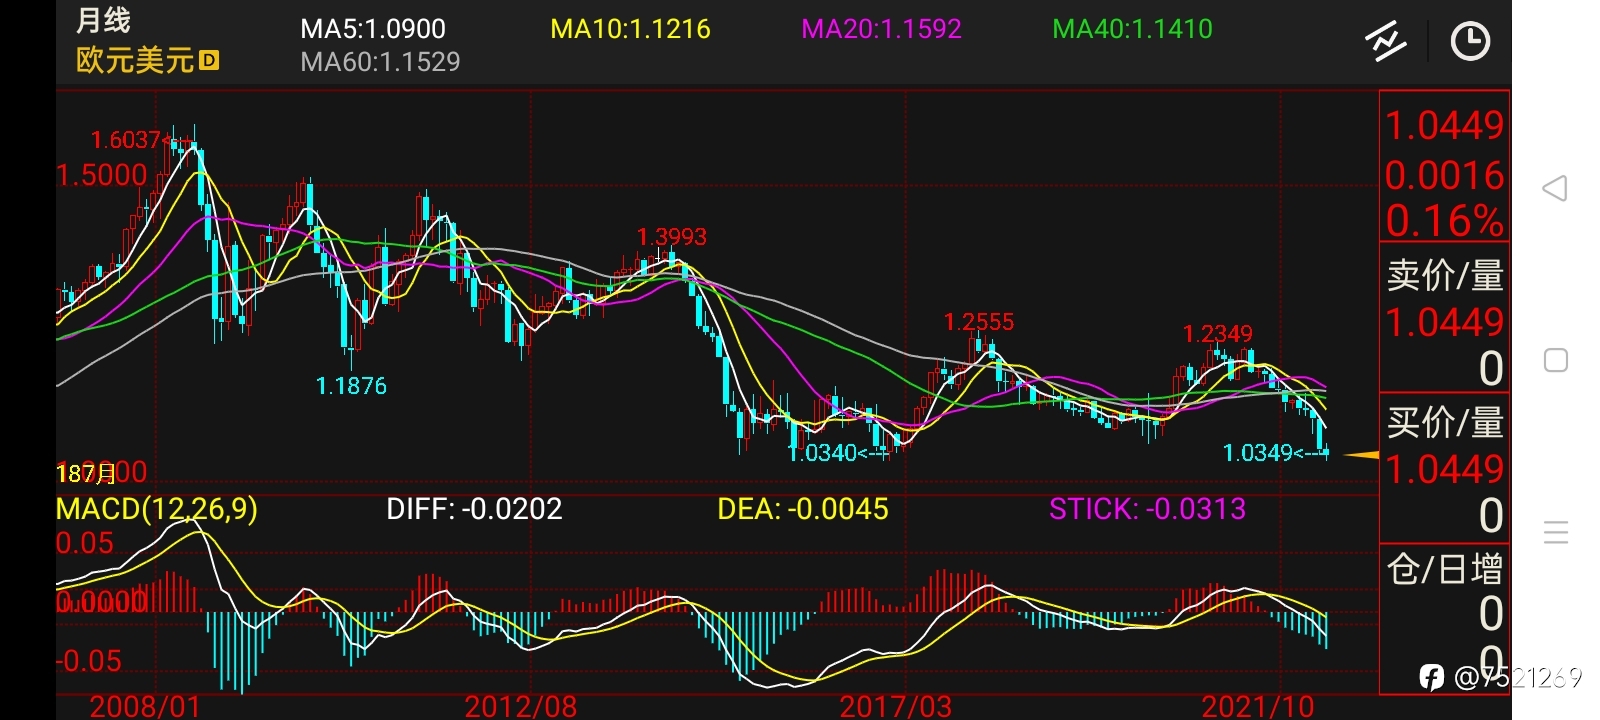Tap the yellow D badge beside 欧元美元
This screenshot has width=1600, height=720.
pyautogui.click(x=209, y=60)
